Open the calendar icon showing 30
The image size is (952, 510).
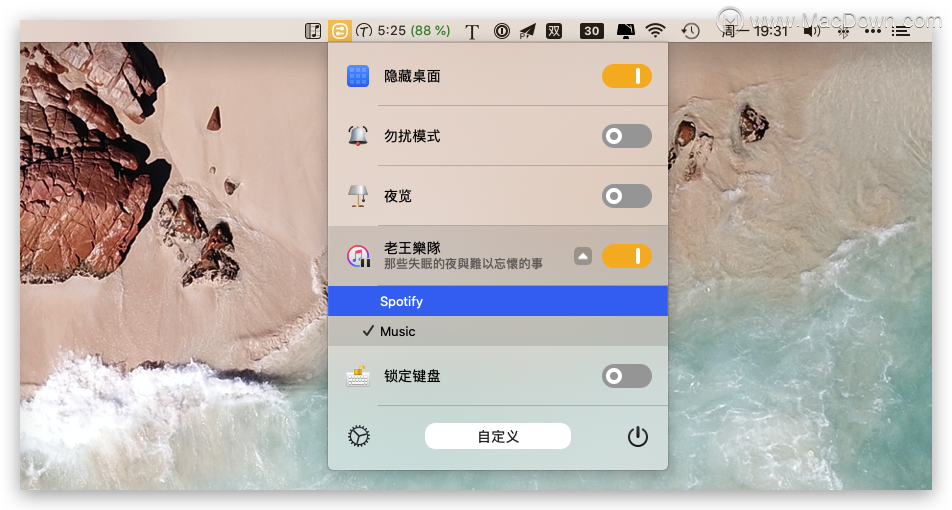click(592, 31)
